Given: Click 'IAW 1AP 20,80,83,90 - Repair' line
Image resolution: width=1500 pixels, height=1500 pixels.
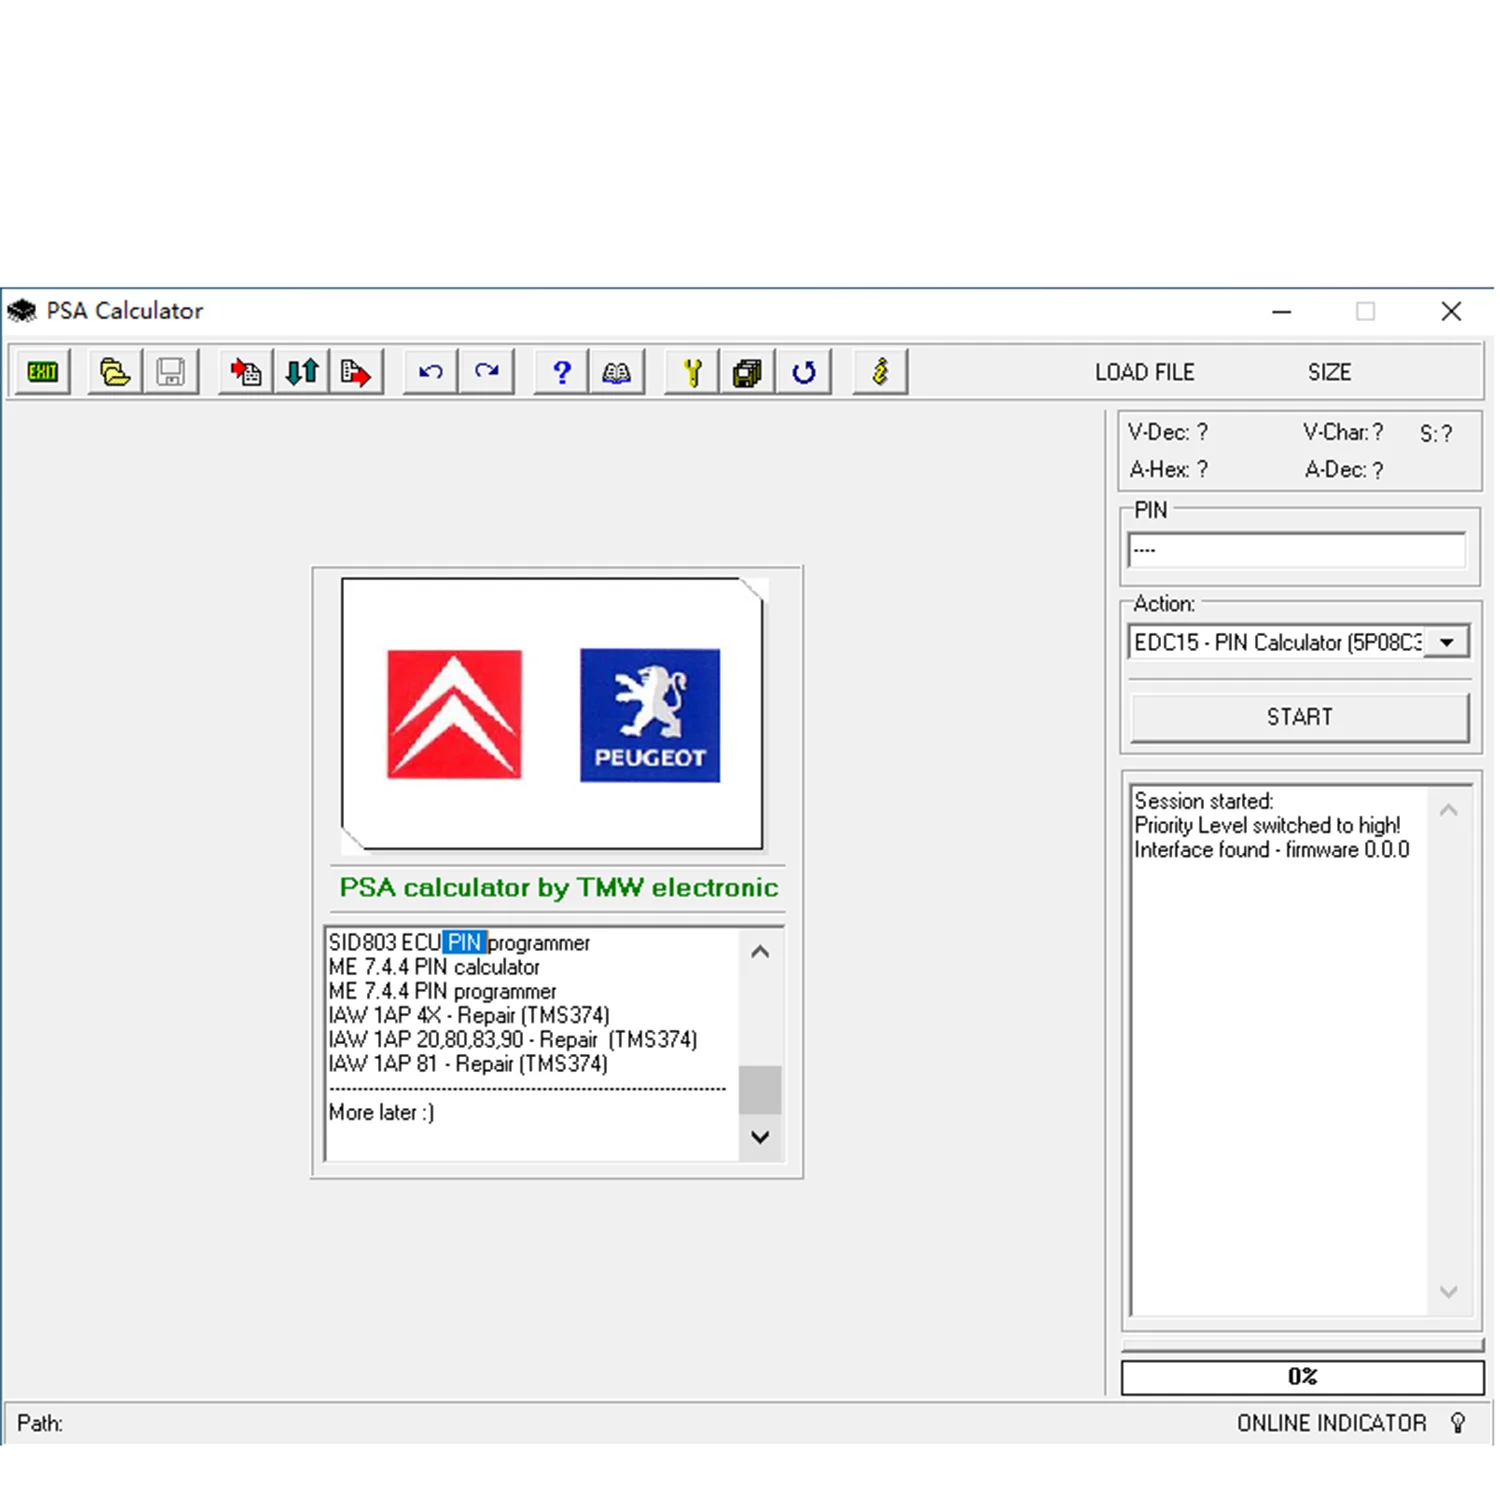Looking at the screenshot, I should (x=513, y=1040).
